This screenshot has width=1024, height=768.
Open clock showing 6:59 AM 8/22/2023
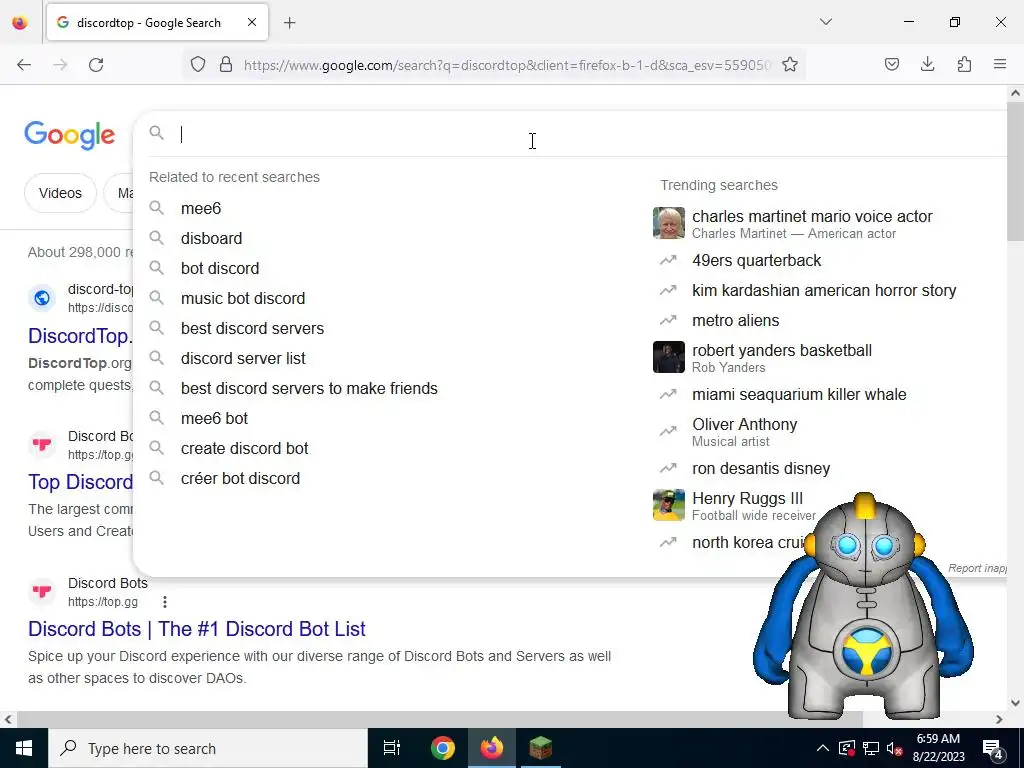point(938,748)
